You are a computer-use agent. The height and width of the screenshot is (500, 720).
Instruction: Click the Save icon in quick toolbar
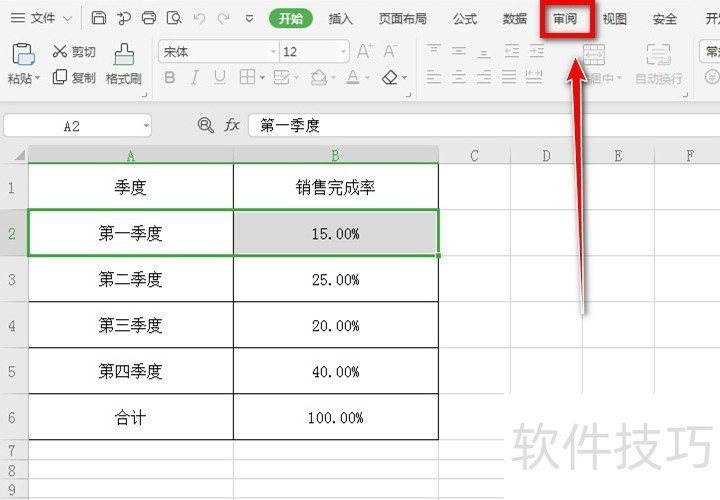(99, 18)
